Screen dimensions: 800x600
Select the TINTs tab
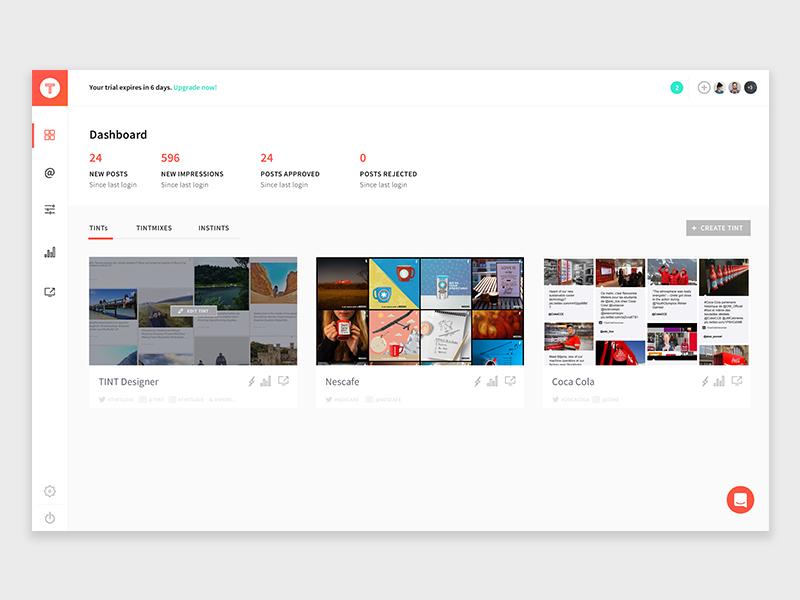[x=98, y=228]
